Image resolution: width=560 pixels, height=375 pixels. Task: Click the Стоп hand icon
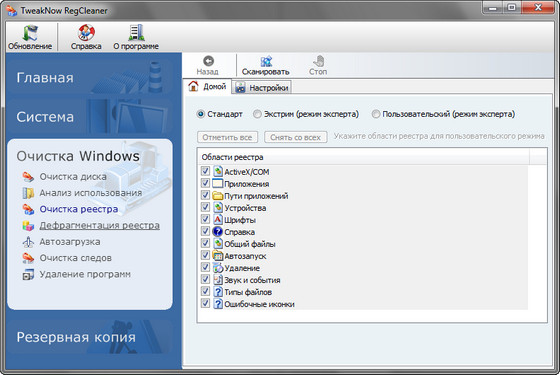pyautogui.click(x=318, y=61)
